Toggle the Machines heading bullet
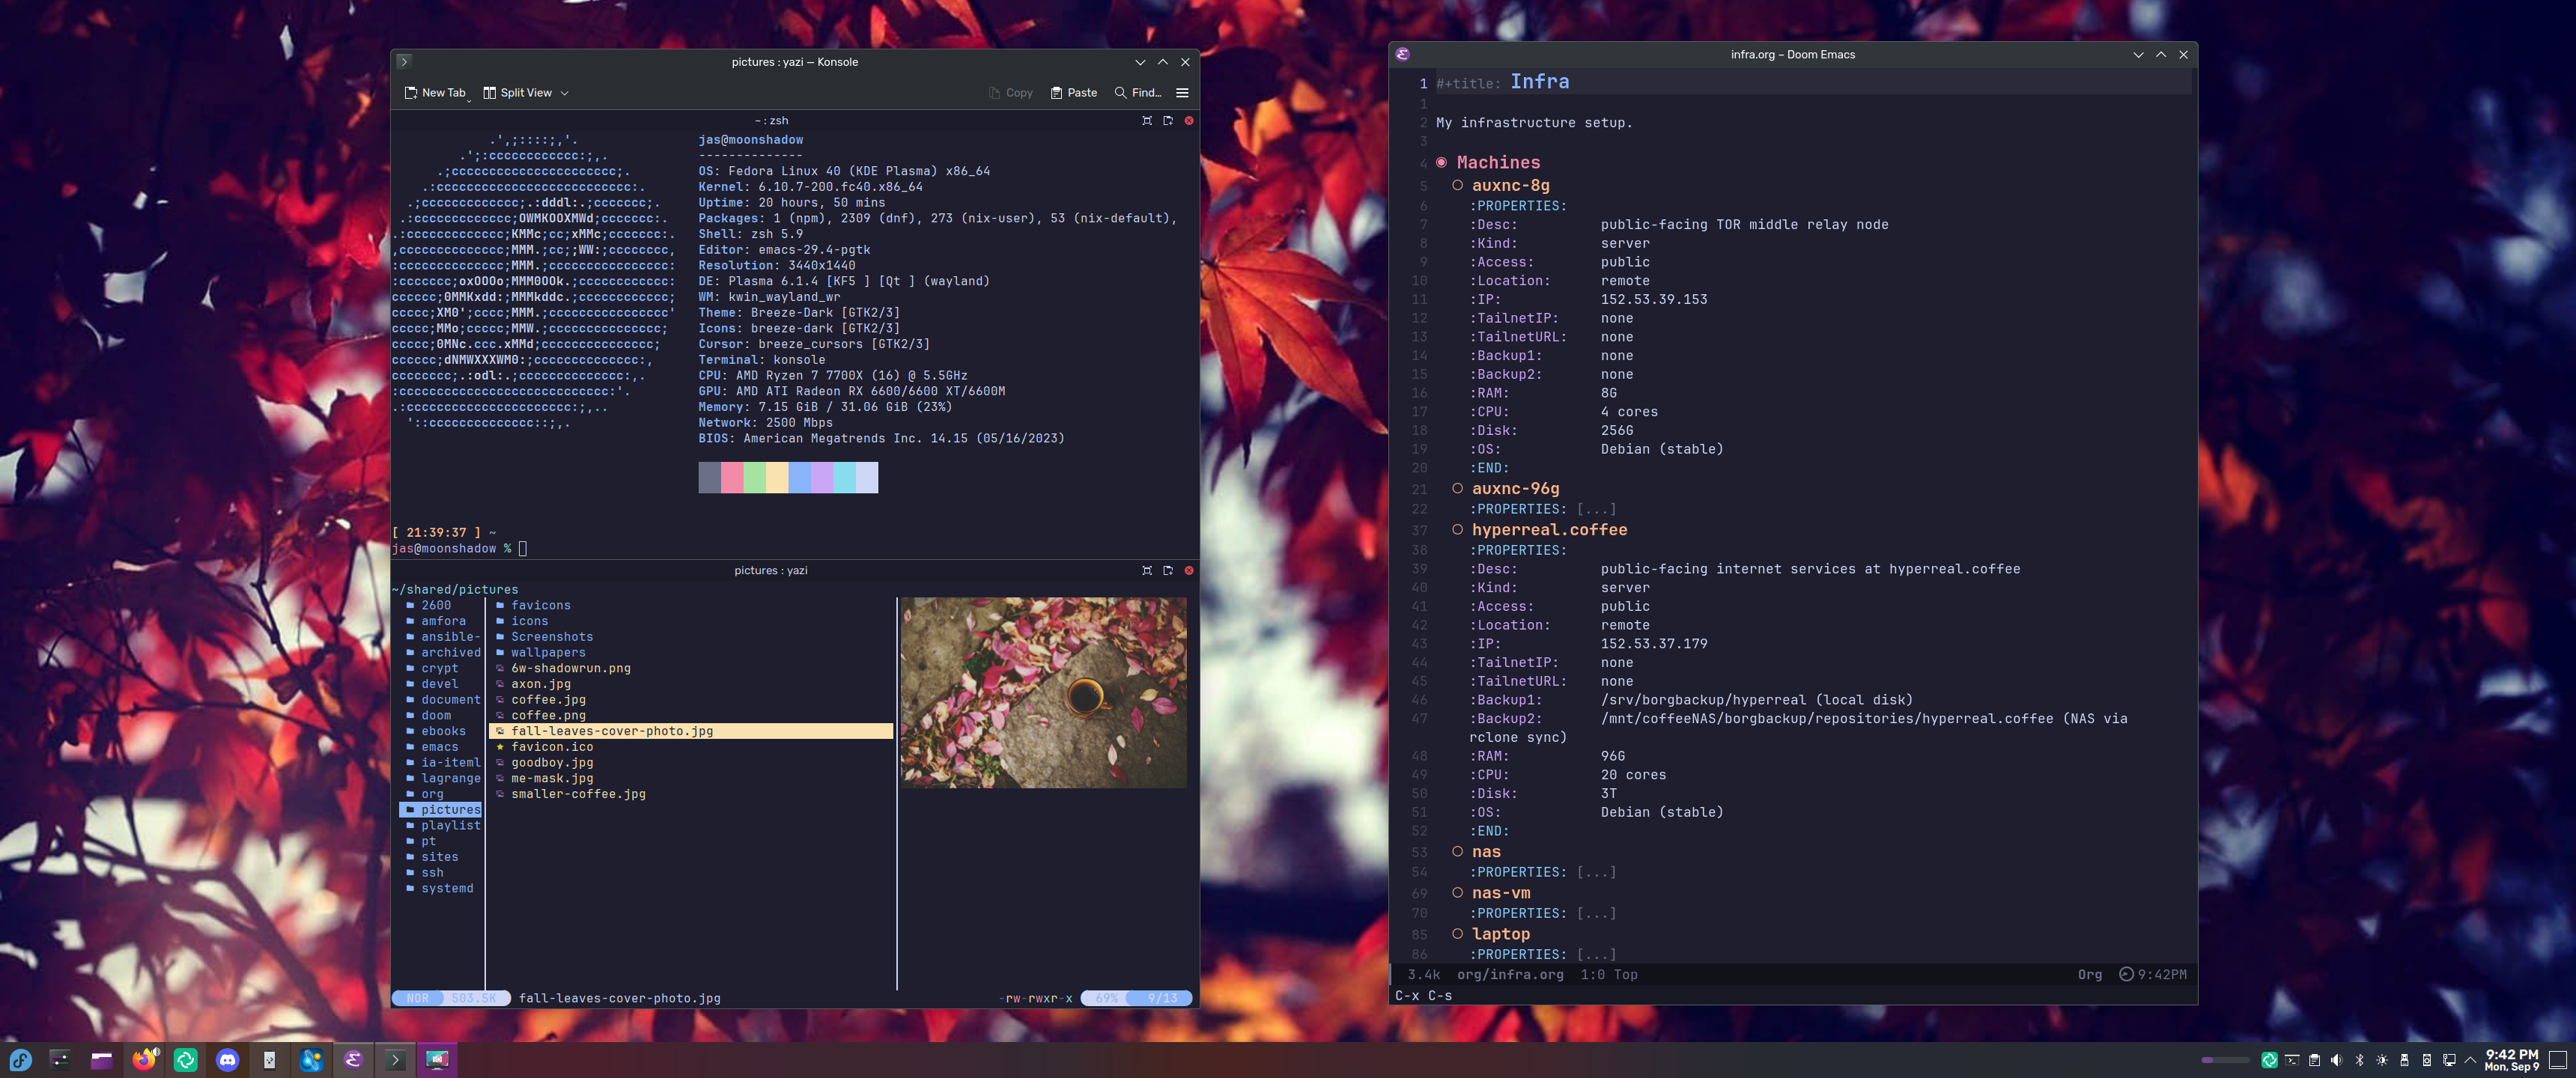 [1441, 162]
